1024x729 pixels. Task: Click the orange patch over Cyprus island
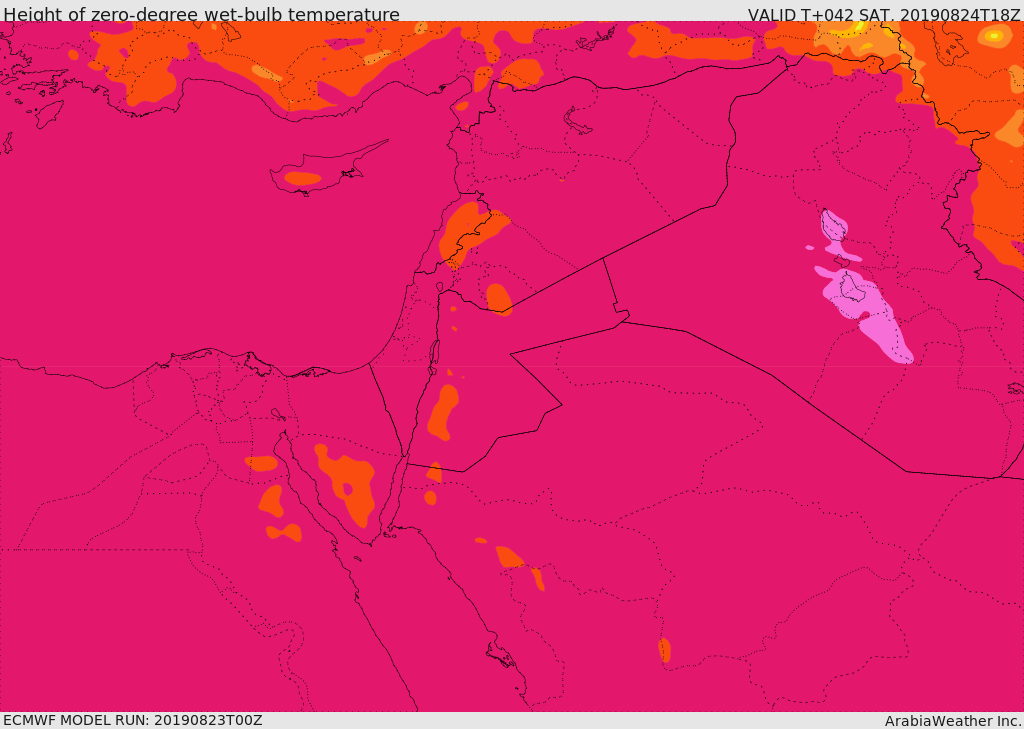point(303,178)
